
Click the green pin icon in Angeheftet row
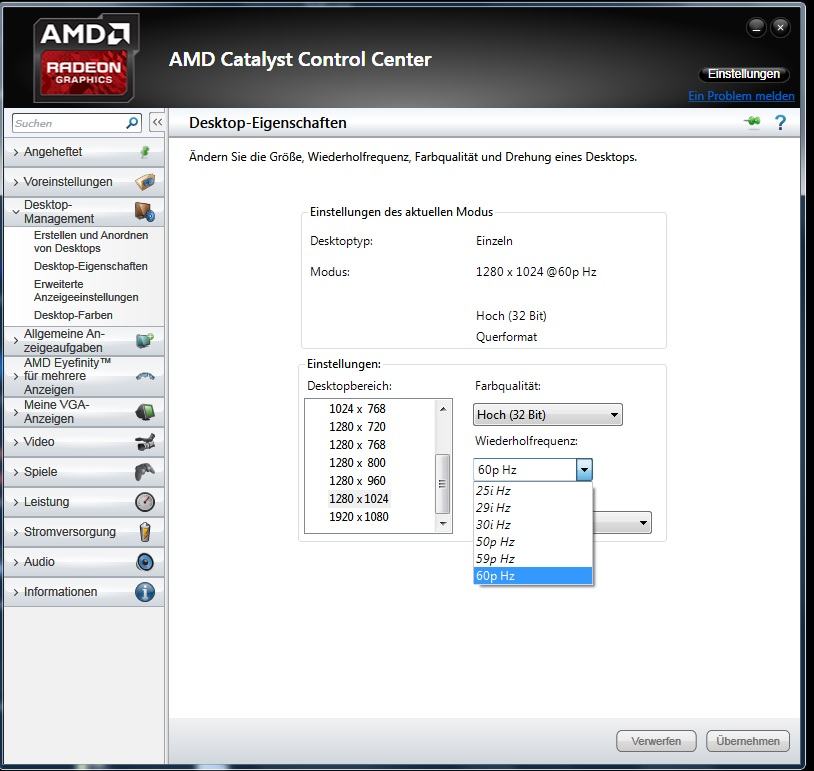pyautogui.click(x=145, y=152)
